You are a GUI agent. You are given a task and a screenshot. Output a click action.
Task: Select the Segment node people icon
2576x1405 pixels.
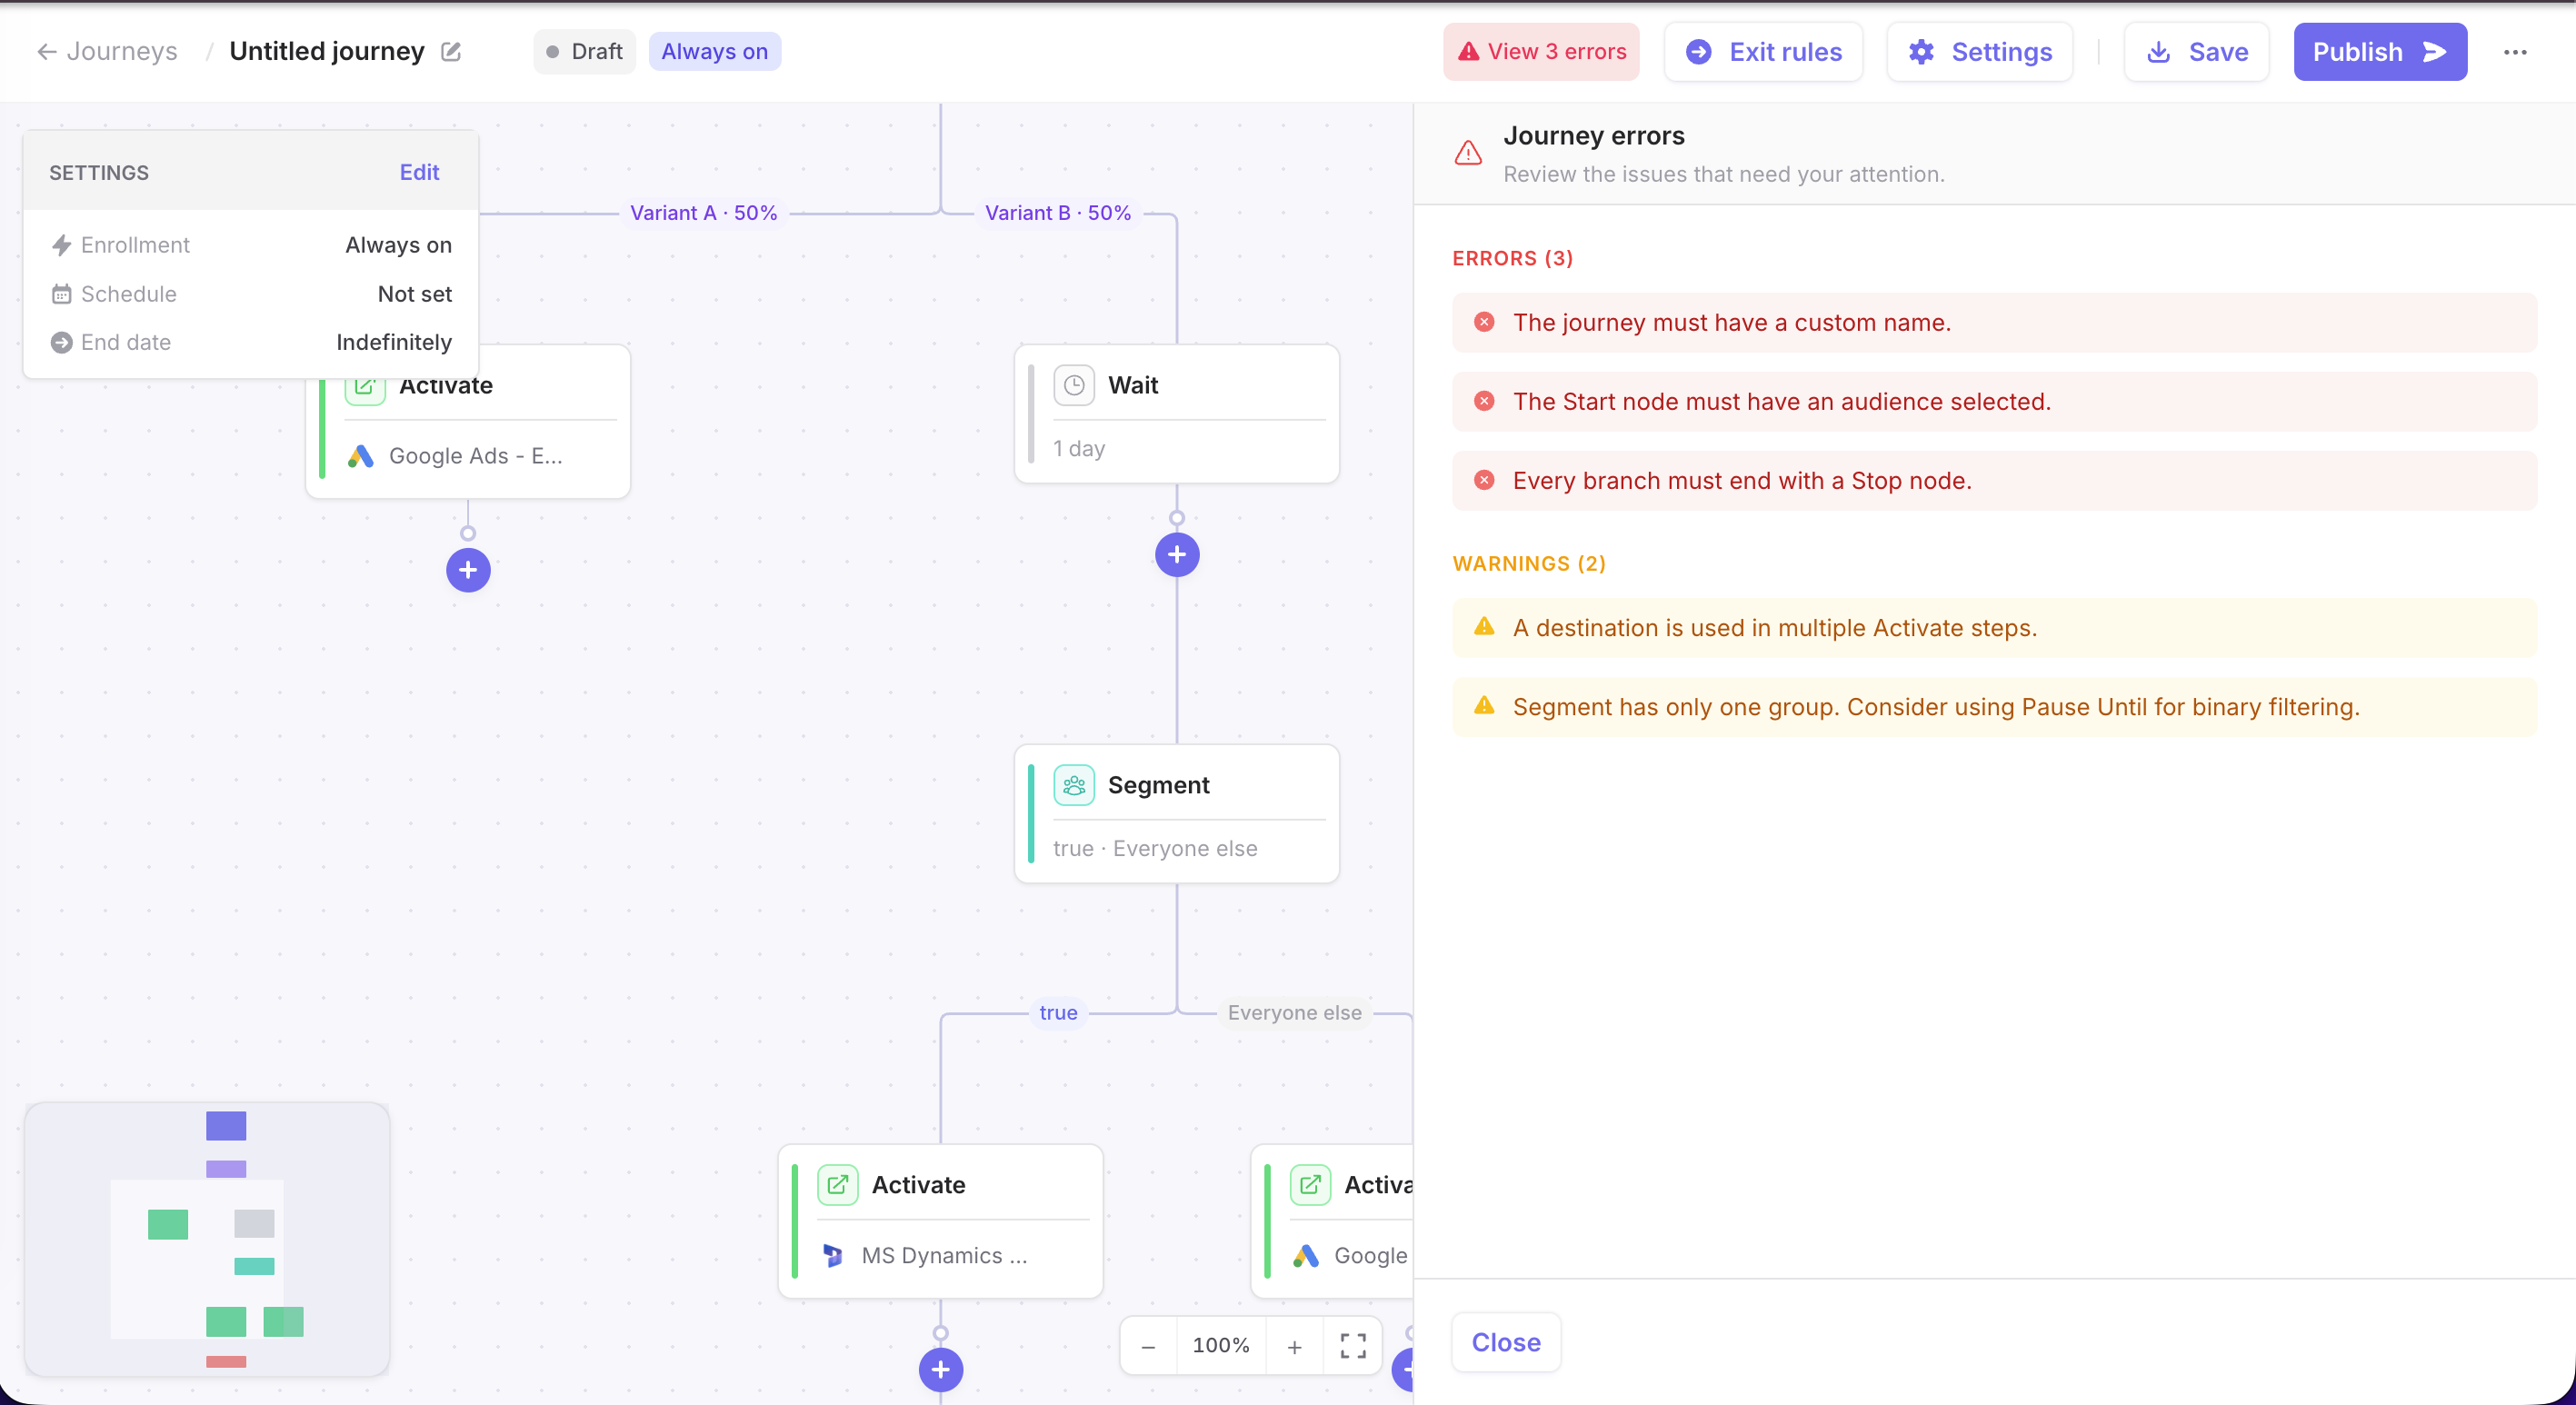click(x=1074, y=785)
